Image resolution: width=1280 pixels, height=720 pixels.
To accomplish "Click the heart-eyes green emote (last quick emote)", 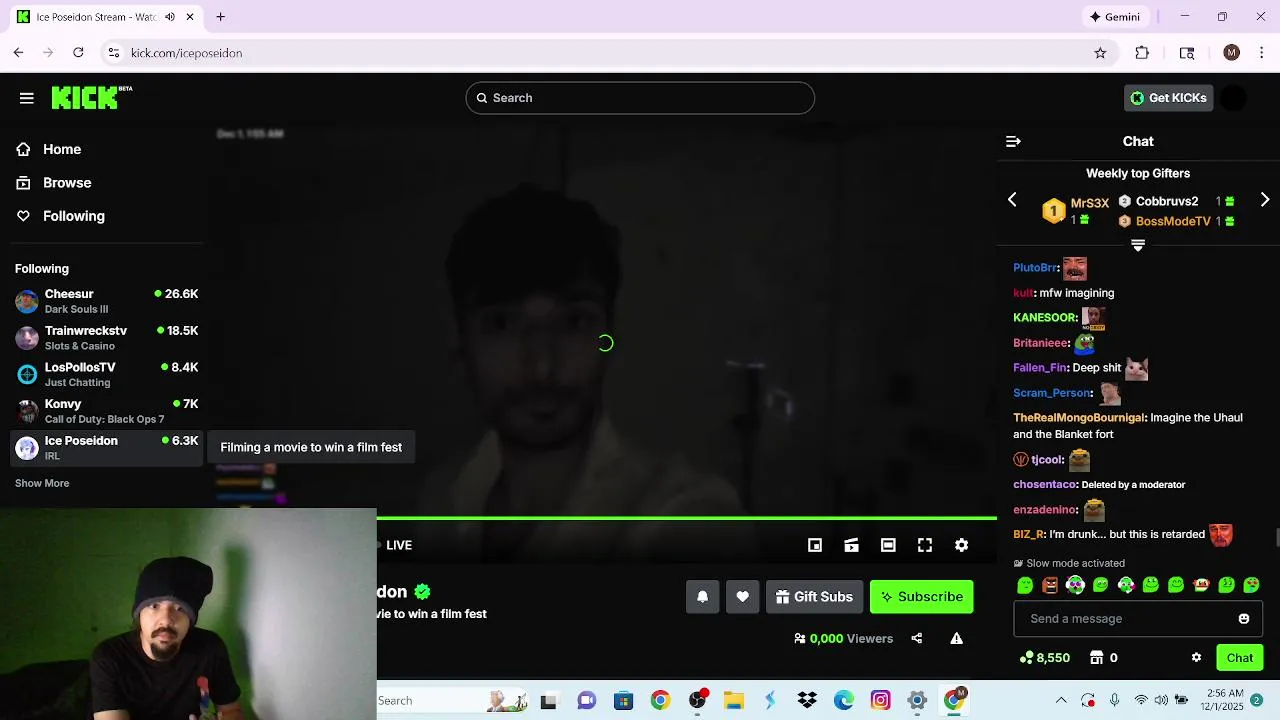I will pyautogui.click(x=1251, y=585).
